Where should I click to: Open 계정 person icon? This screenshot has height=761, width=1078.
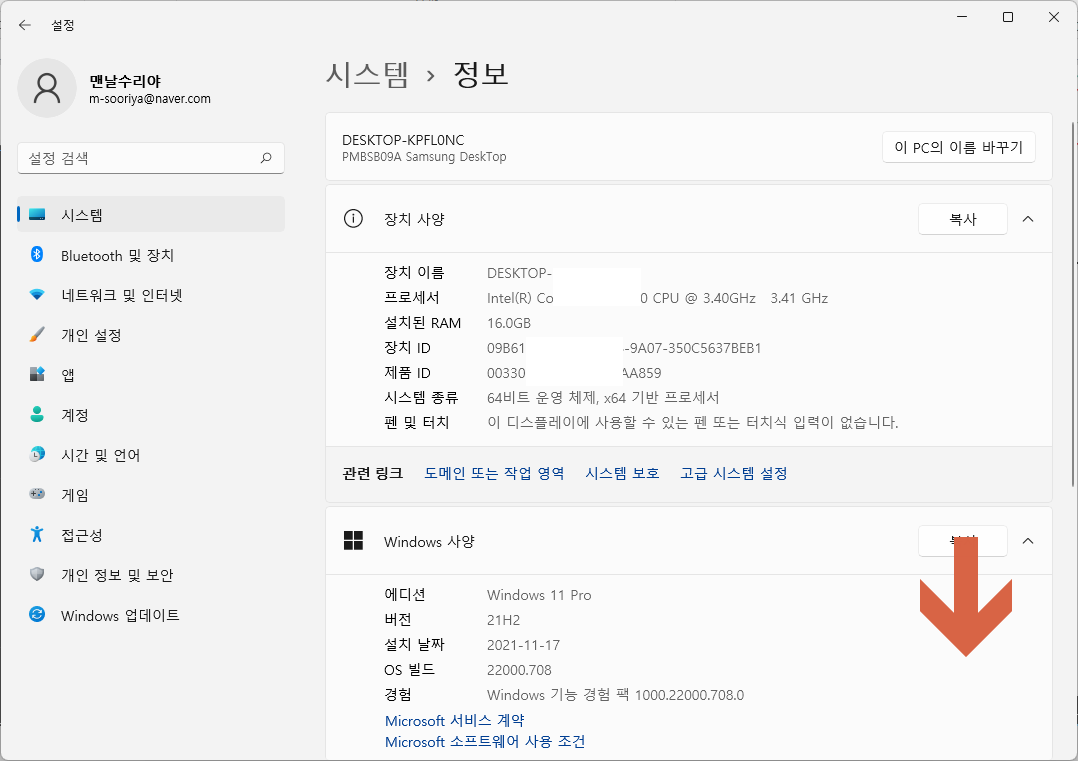click(37, 415)
